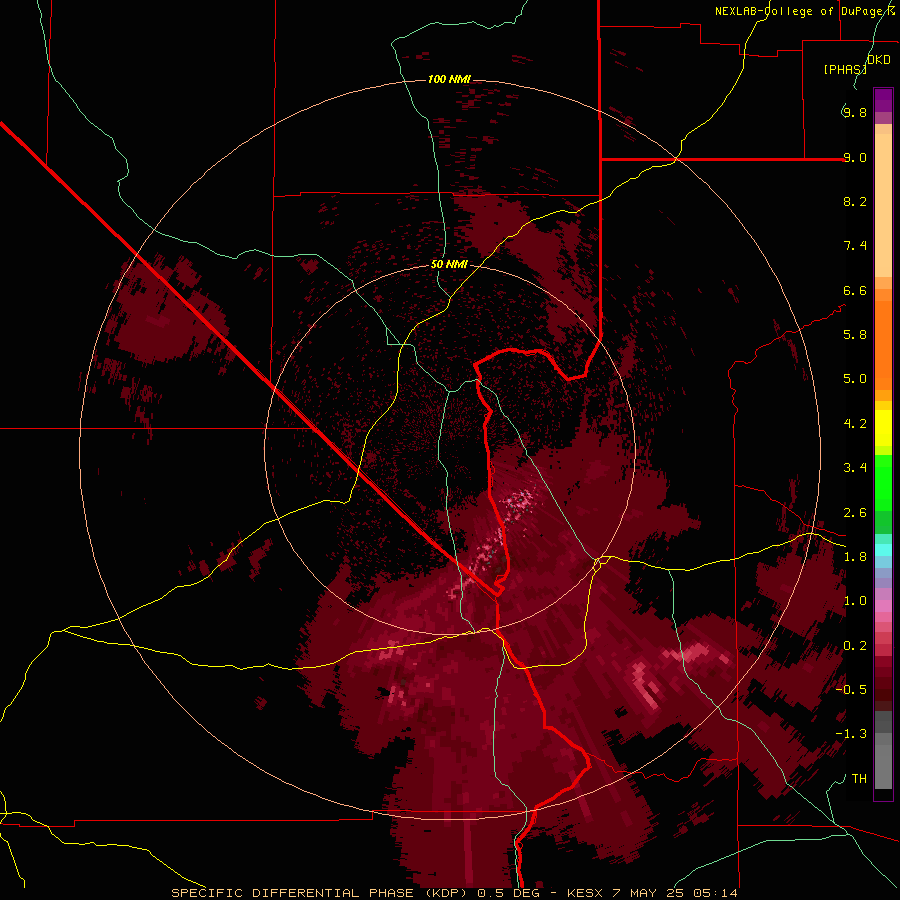Screen dimensions: 900x900
Task: Click the 9.8 value on the color scale
Action: tap(854, 112)
